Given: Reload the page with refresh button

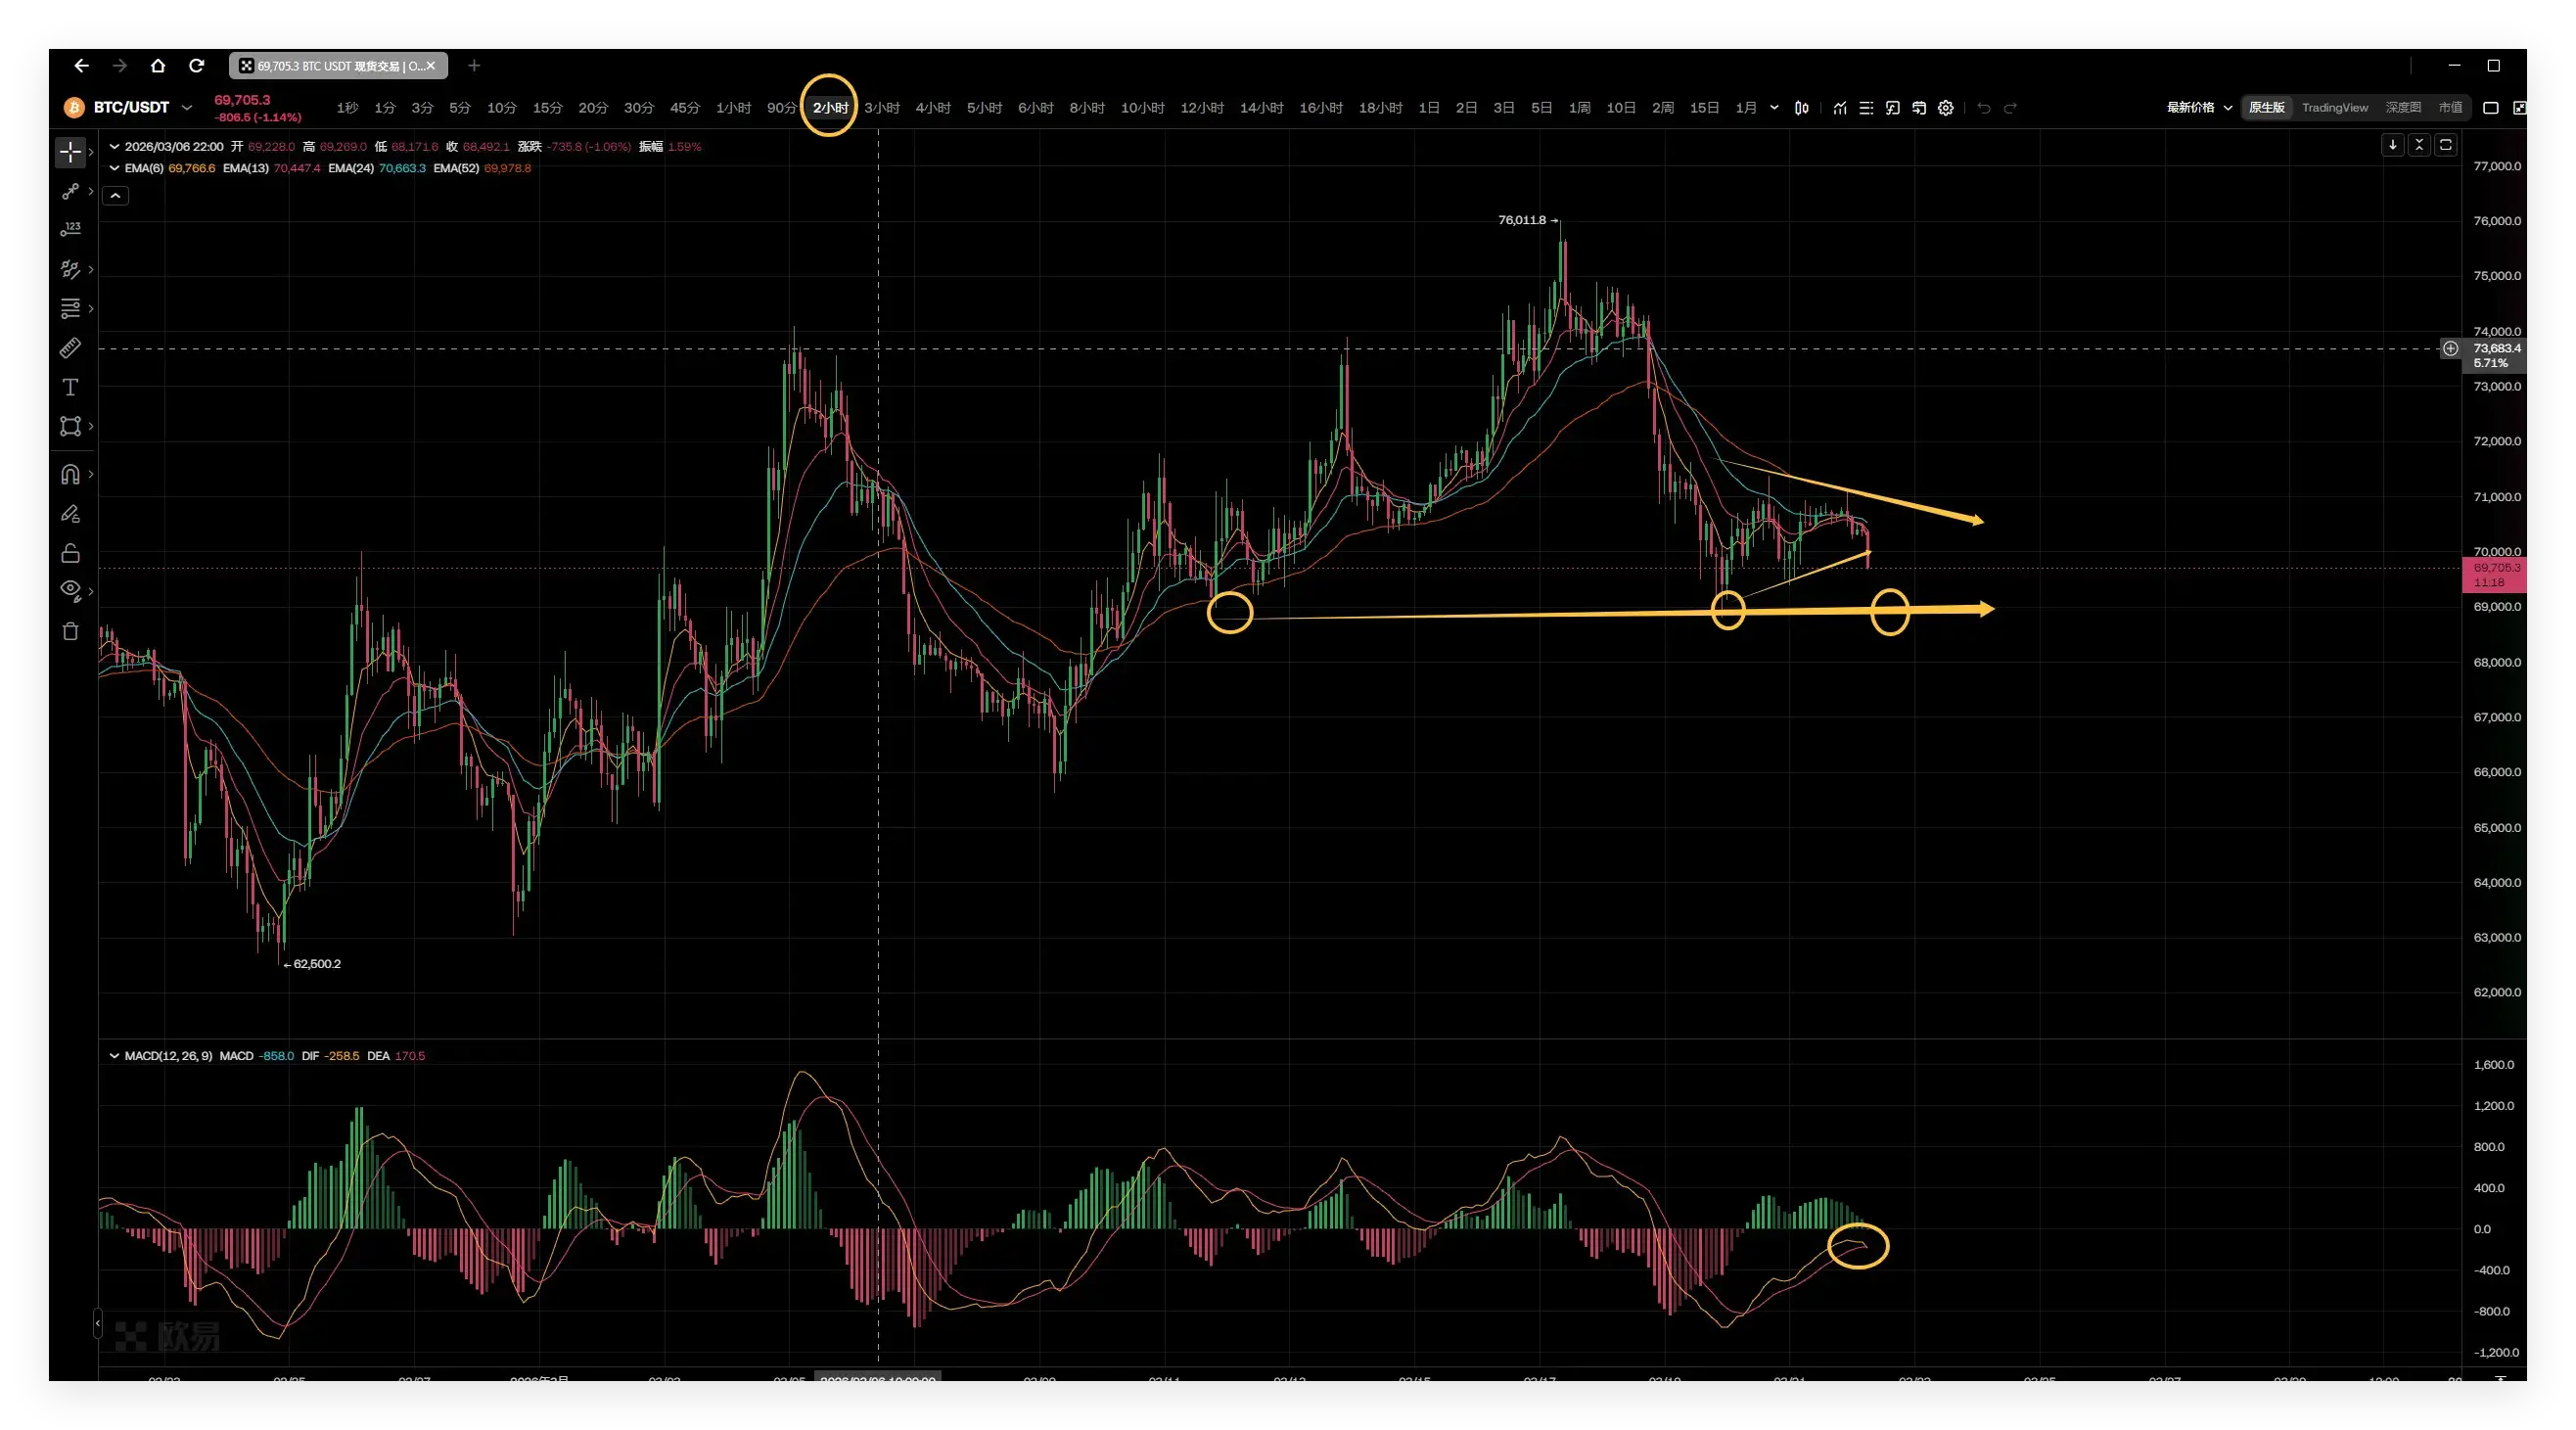Looking at the screenshot, I should (x=197, y=66).
